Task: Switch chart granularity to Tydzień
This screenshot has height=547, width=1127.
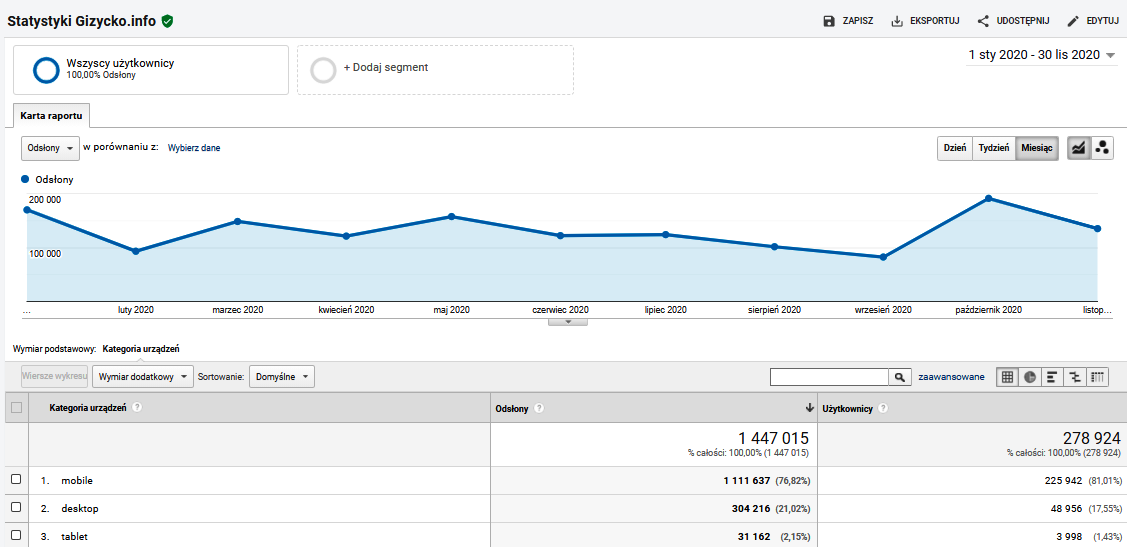Action: pos(994,148)
